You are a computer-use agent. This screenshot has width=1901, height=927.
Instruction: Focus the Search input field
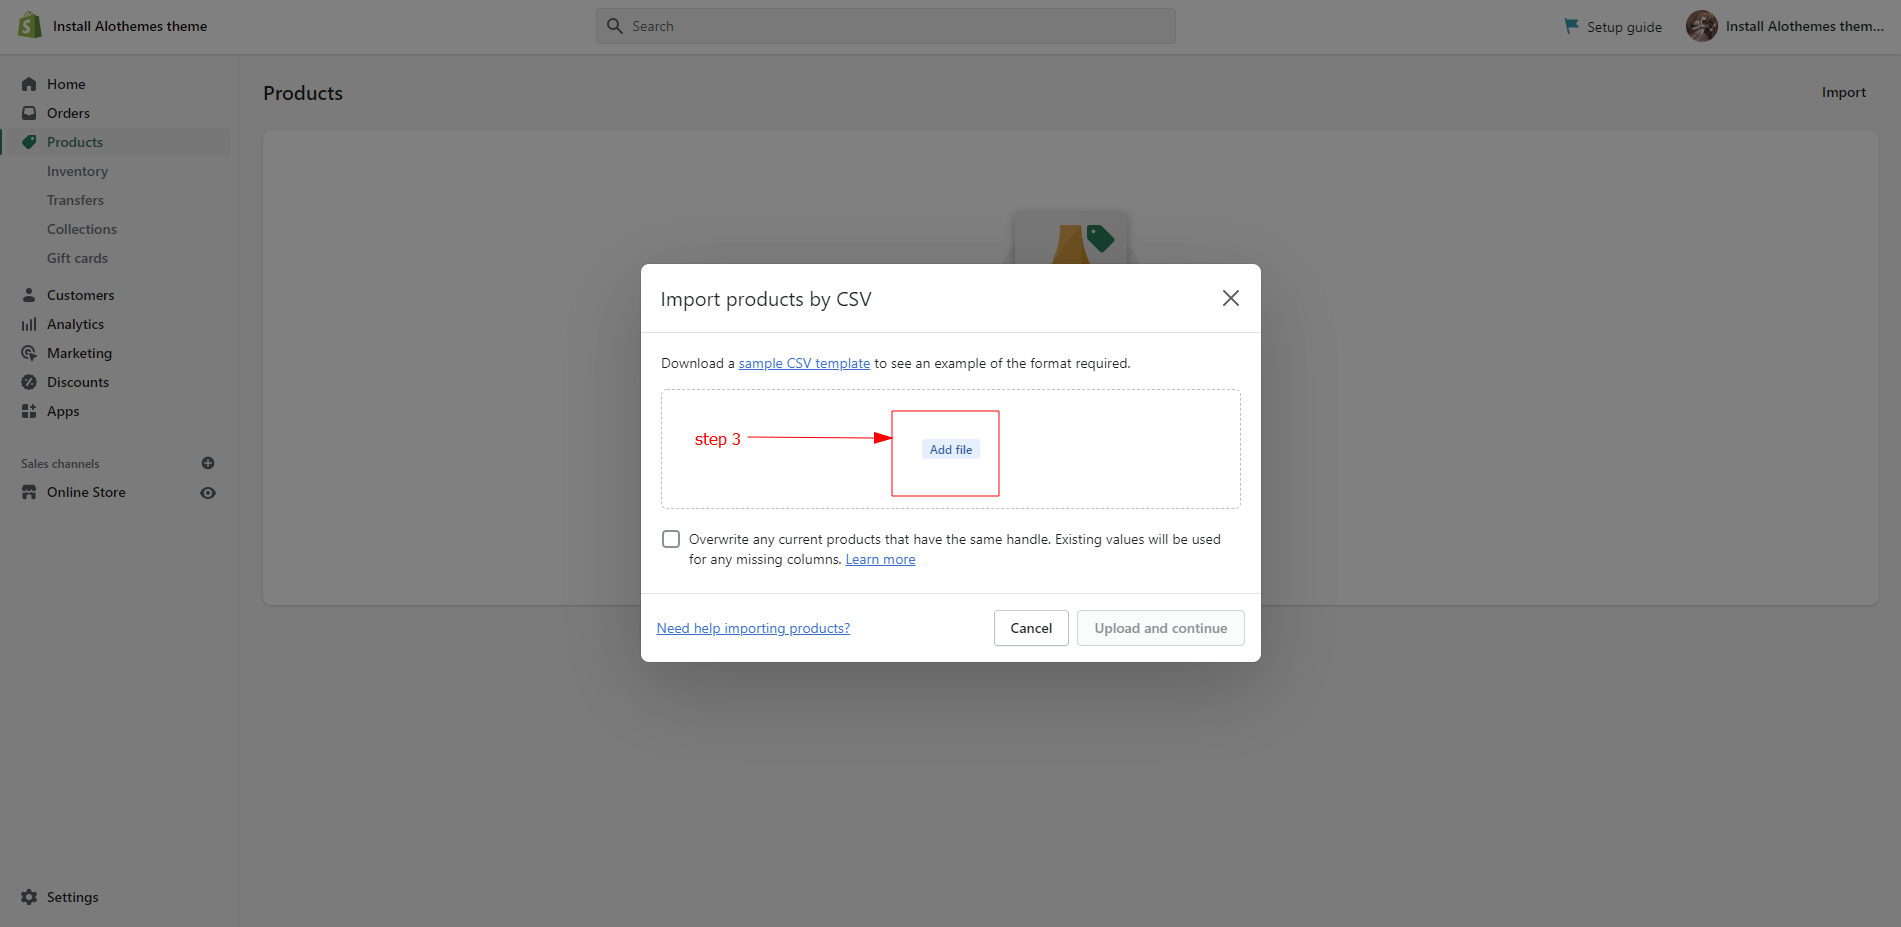[885, 26]
